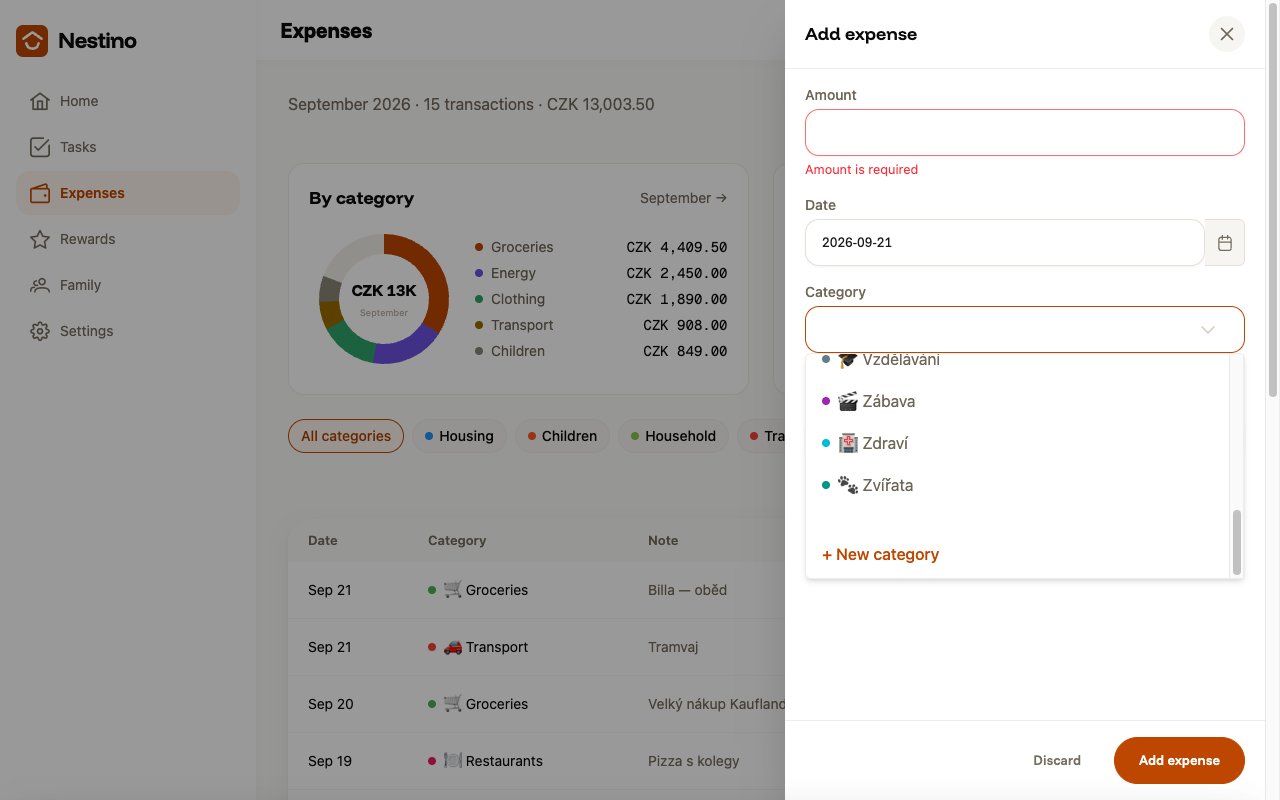This screenshot has height=800, width=1280.
Task: Select the All categories filter chip
Action: (x=346, y=436)
